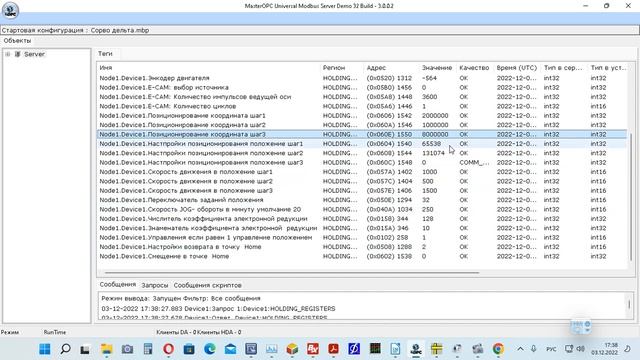Select row Настпройки позиционирования положение шаг2

coord(362,153)
